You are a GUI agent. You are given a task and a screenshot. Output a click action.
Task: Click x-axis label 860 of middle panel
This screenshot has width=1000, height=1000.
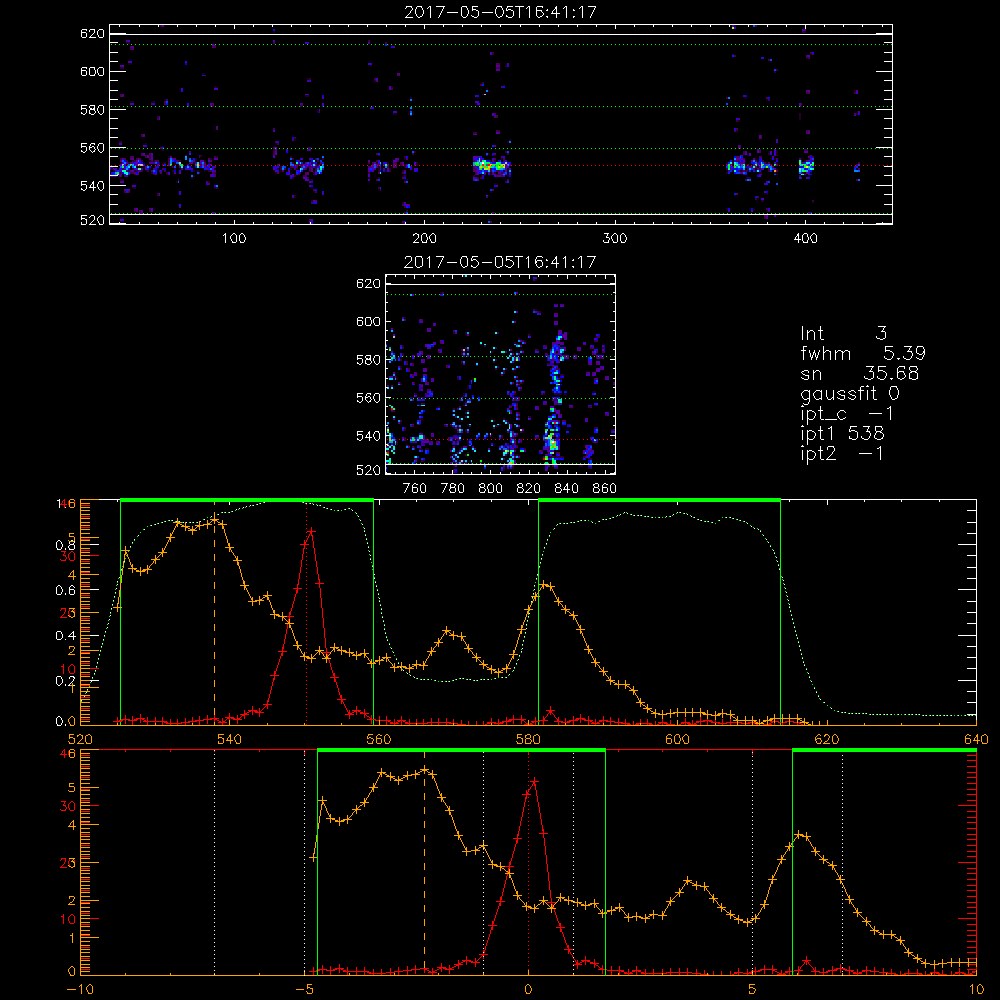point(605,489)
